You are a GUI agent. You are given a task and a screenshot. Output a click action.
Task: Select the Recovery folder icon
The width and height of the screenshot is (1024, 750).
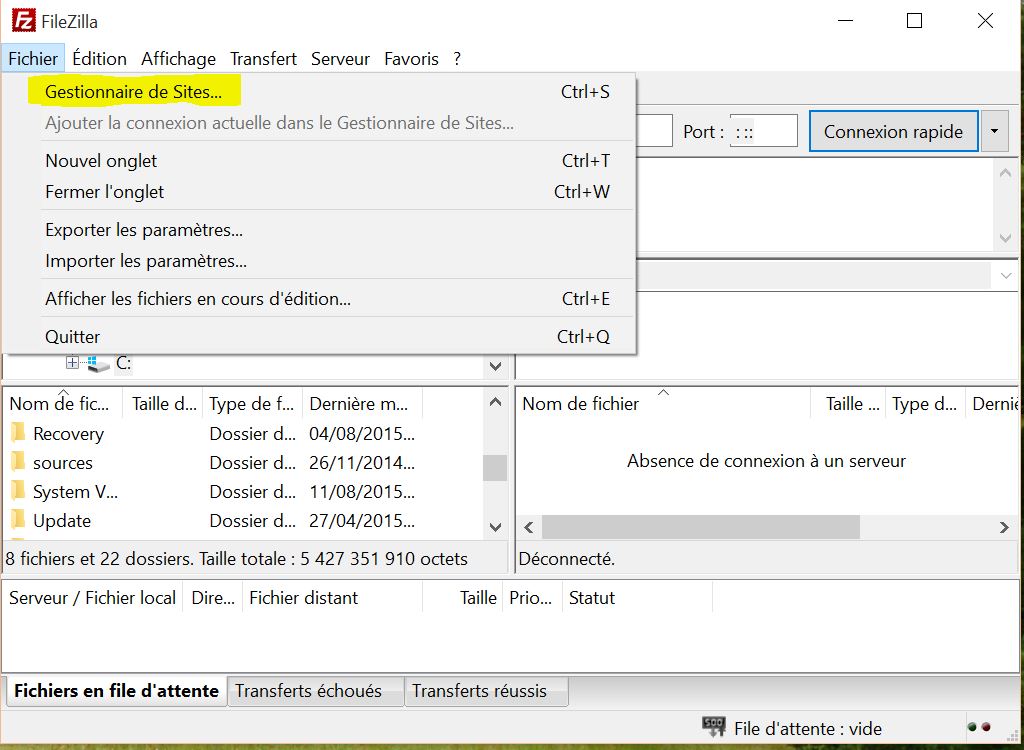point(18,433)
